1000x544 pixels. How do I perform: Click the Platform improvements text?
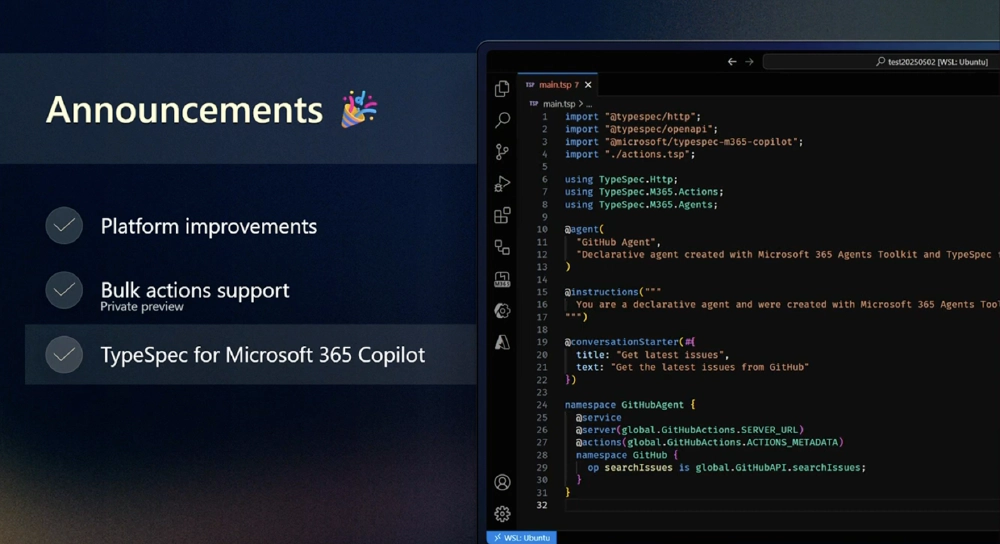click(209, 226)
